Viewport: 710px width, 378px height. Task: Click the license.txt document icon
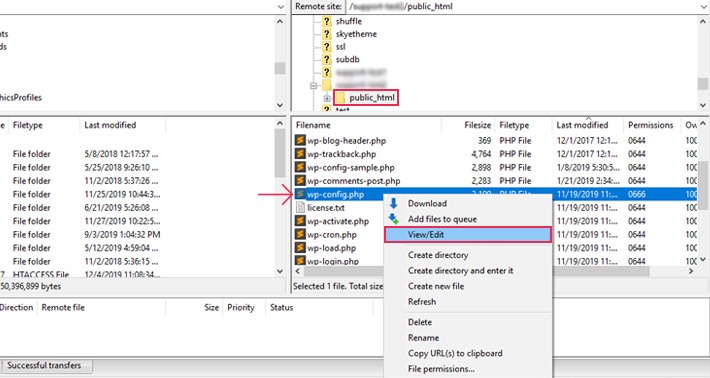pyautogui.click(x=300, y=207)
